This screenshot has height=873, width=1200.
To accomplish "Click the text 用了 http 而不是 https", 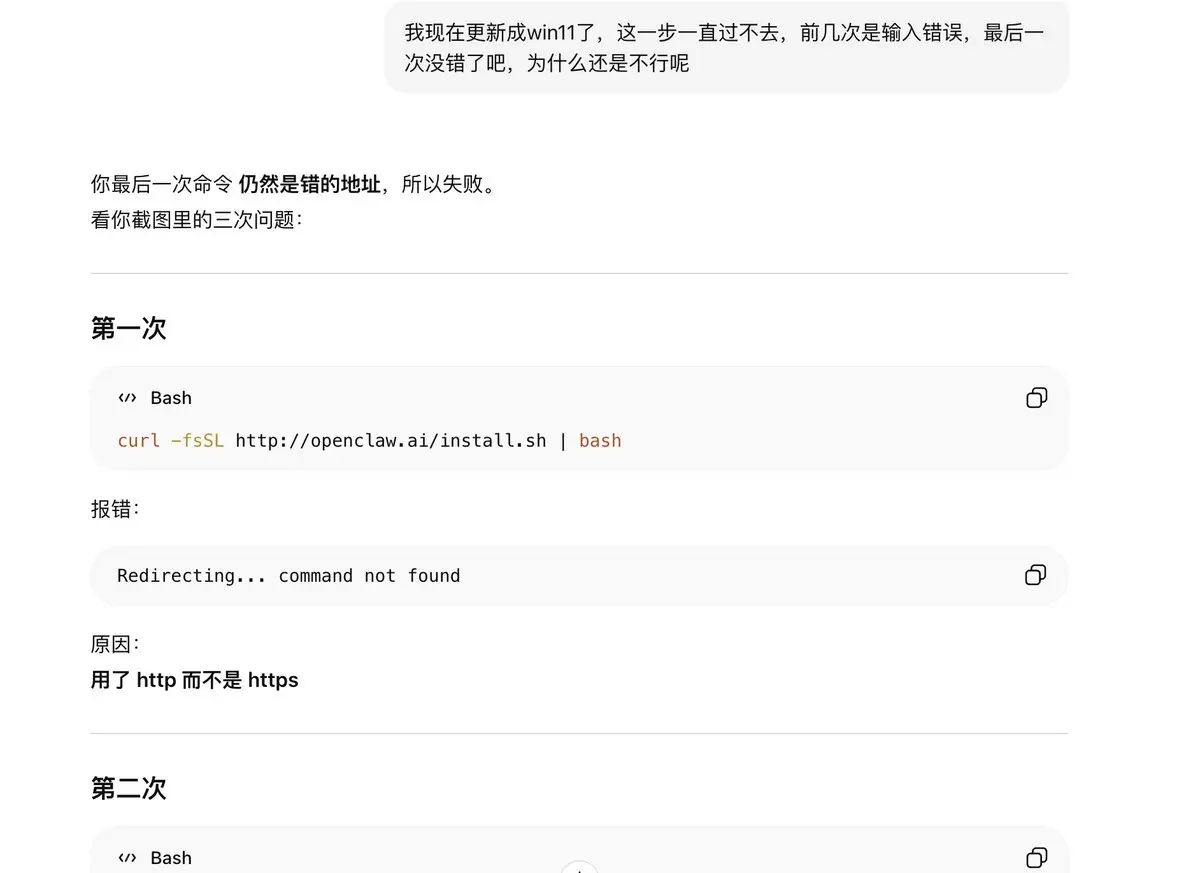I will click(x=194, y=680).
